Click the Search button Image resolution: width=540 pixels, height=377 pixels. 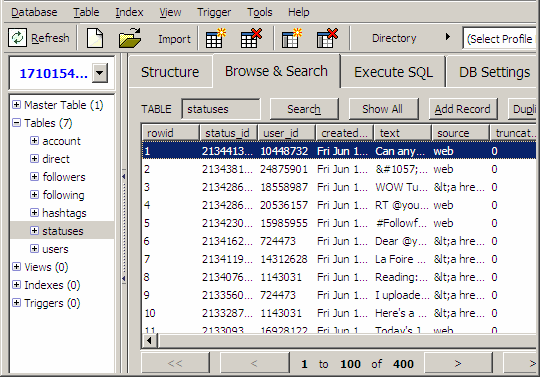pyautogui.click(x=304, y=109)
